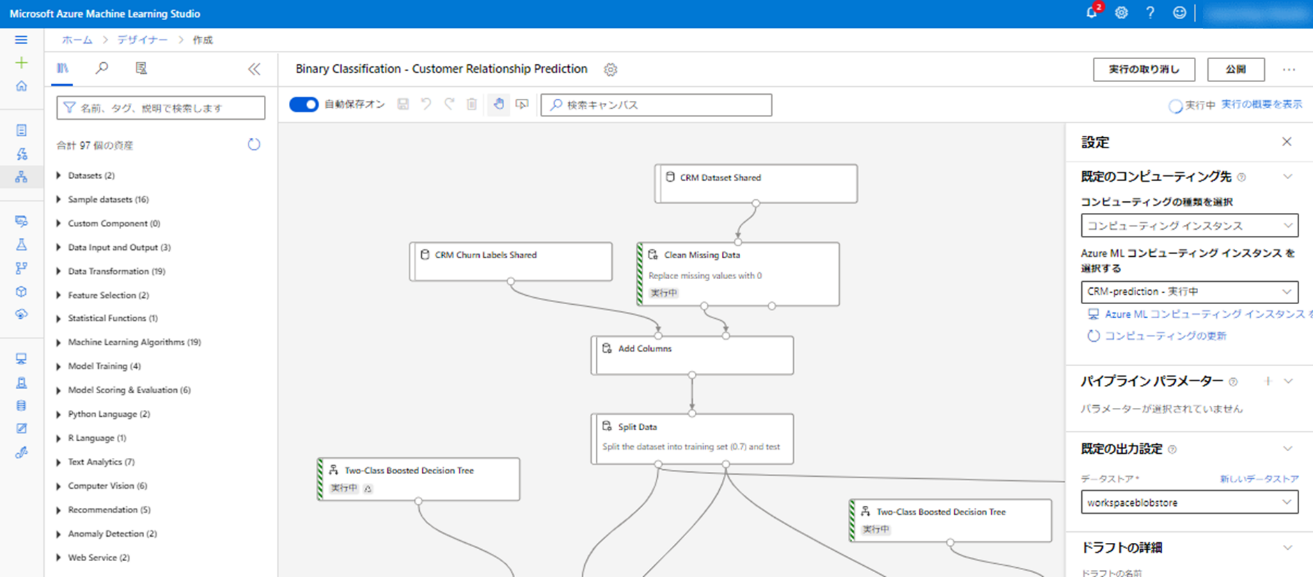Open the help question mark icon
The height and width of the screenshot is (577, 1313).
[x=1150, y=13]
